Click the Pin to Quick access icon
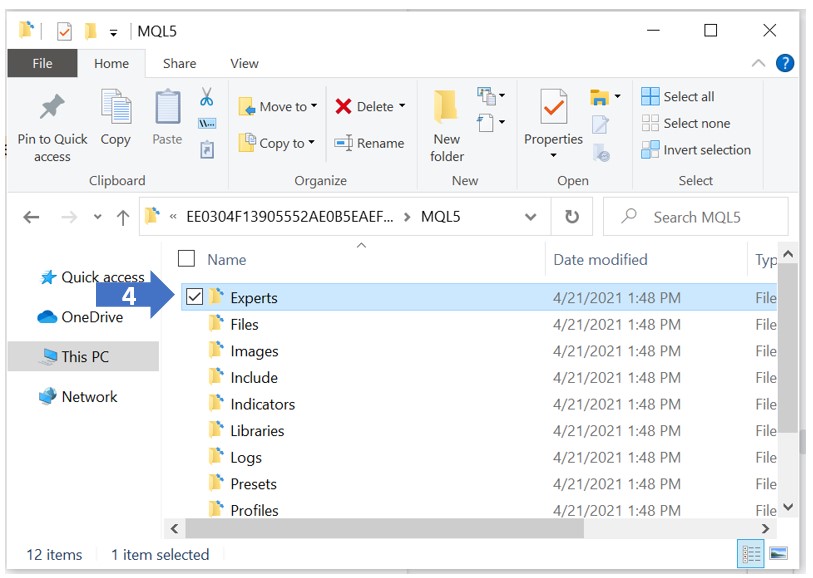This screenshot has width=813, height=578. click(x=52, y=110)
